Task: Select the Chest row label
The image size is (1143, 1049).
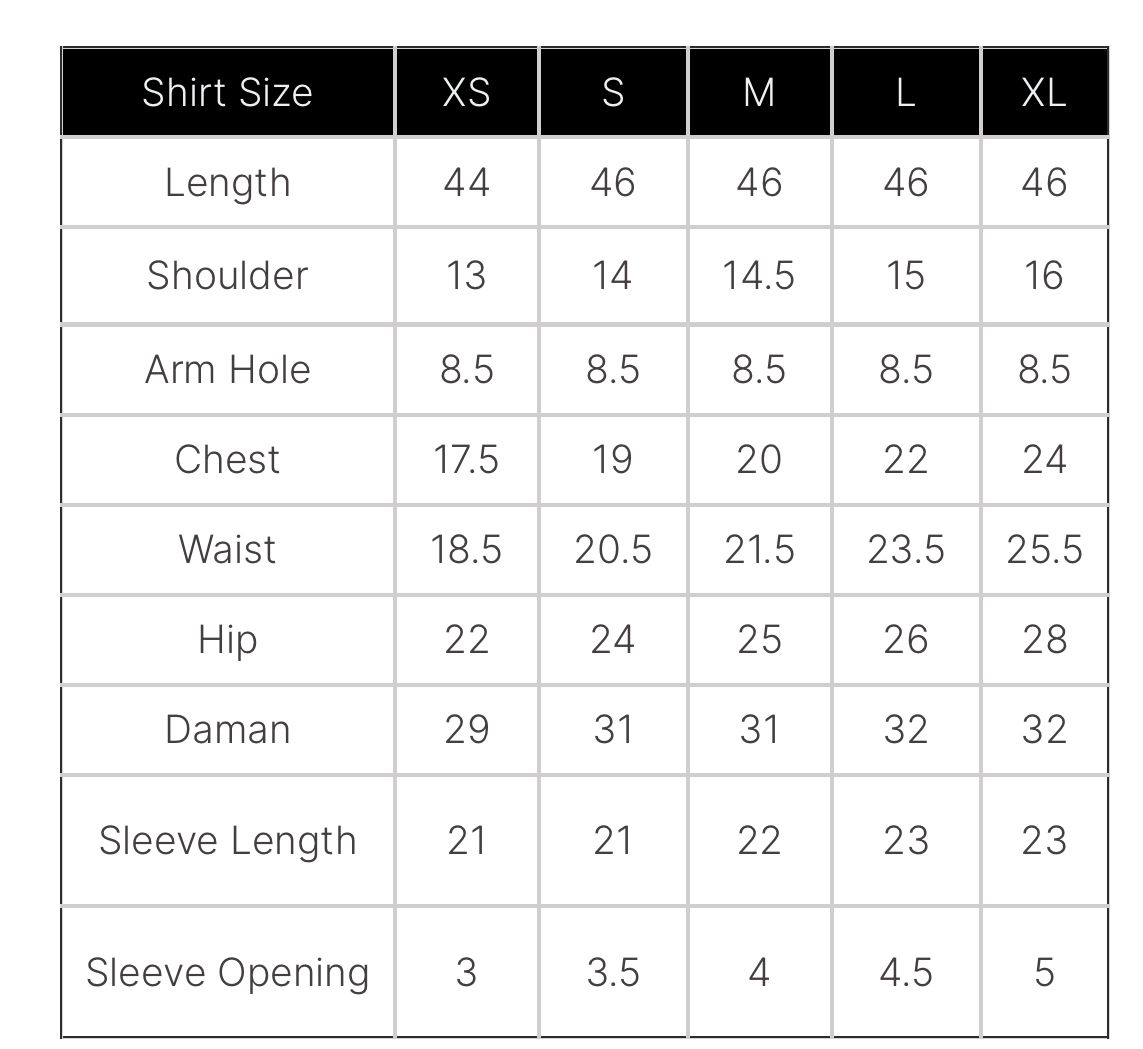Action: point(227,459)
